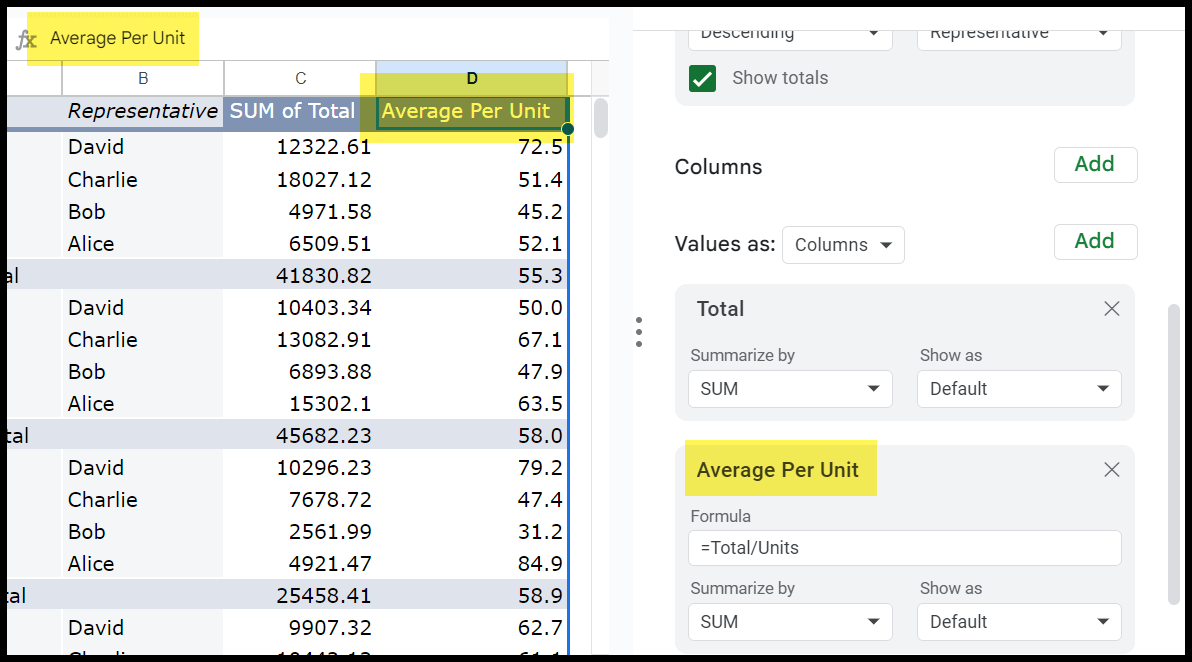Click cell with value 13082.91

pyautogui.click(x=300, y=339)
